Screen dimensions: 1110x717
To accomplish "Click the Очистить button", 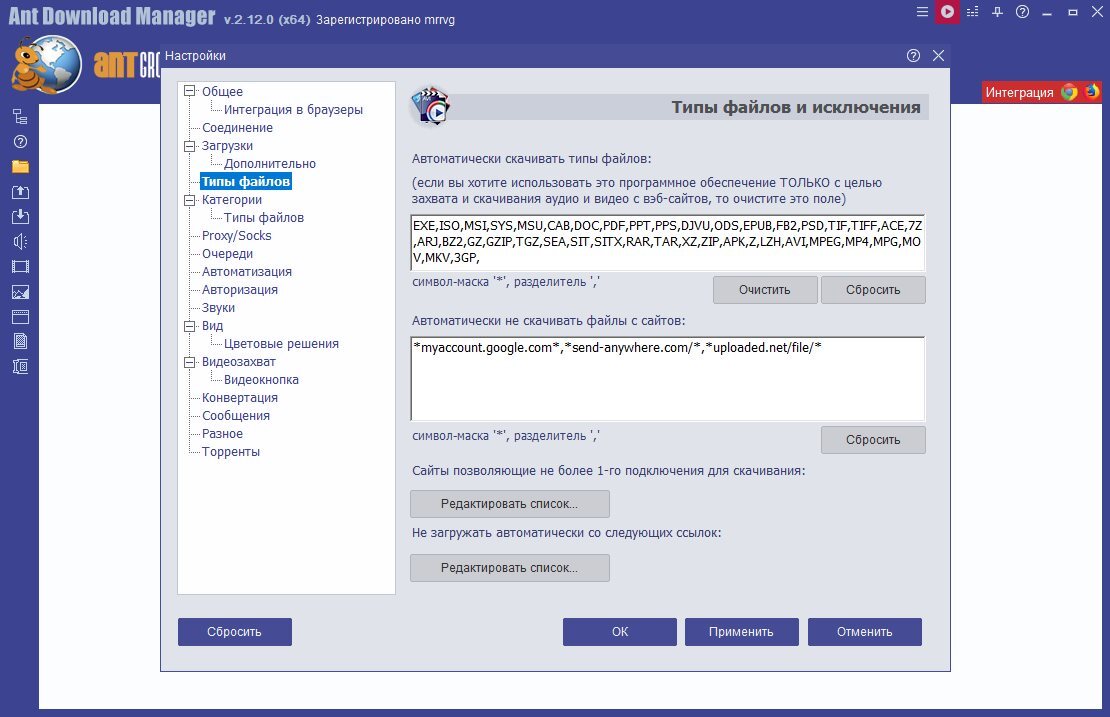I will coord(765,290).
